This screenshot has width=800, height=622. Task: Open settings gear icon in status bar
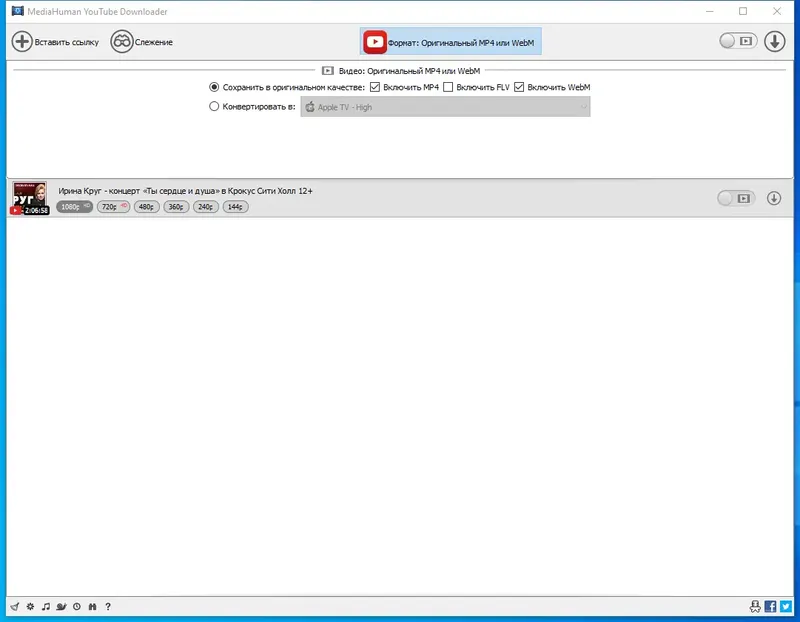[31, 606]
